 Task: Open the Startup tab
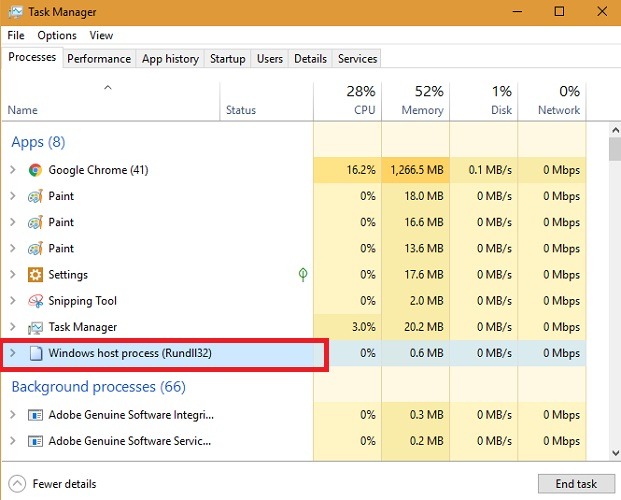pos(227,59)
